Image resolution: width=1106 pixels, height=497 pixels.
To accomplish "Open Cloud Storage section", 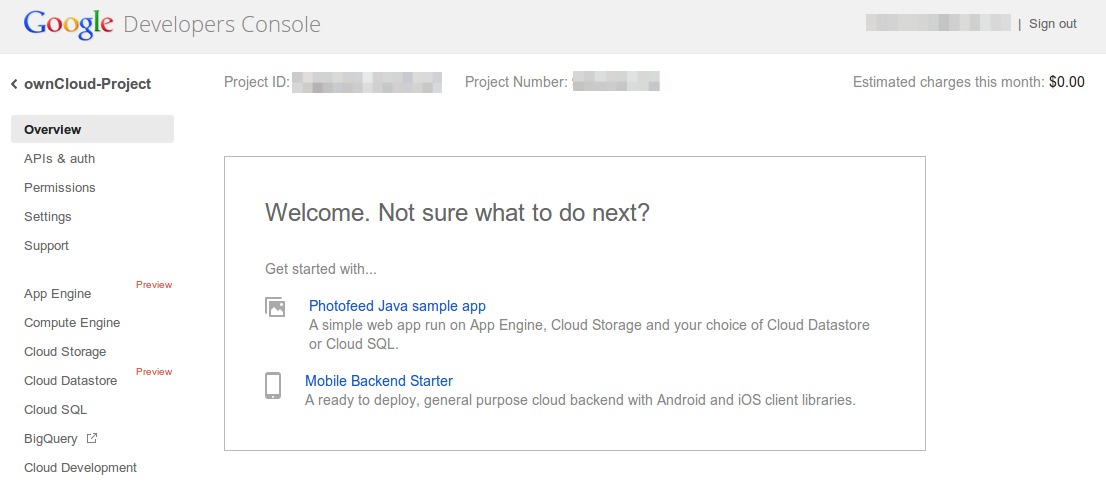I will [x=65, y=352].
